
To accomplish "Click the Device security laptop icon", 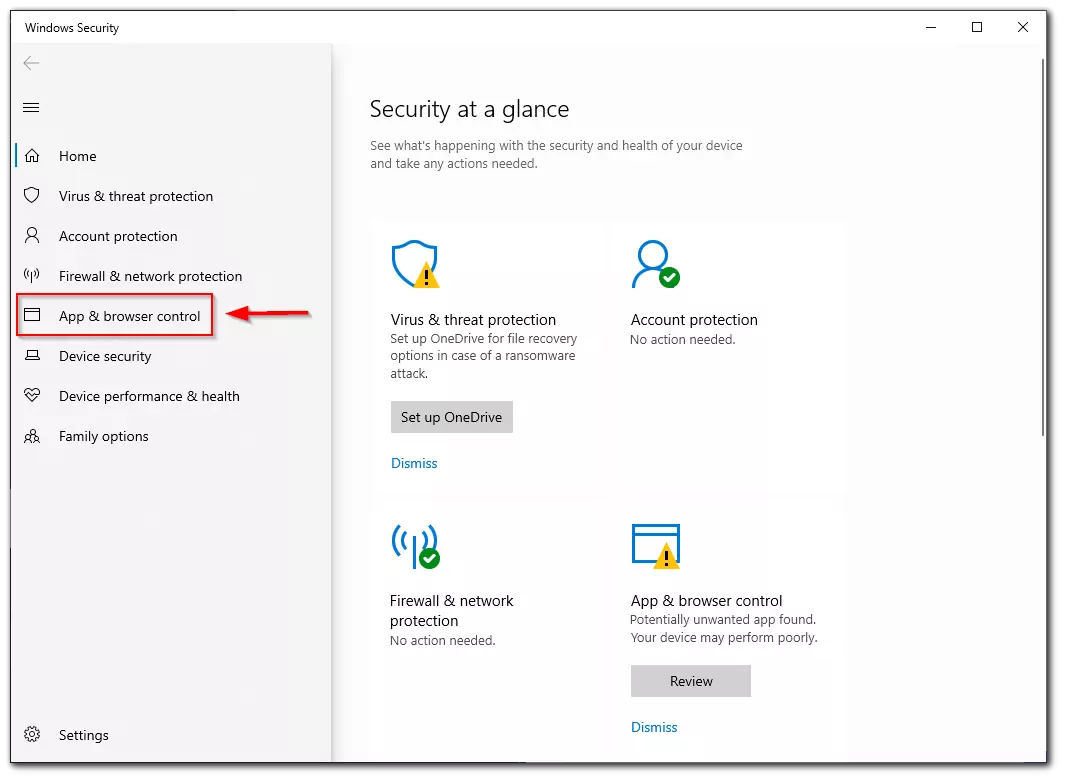I will pyautogui.click(x=32, y=355).
